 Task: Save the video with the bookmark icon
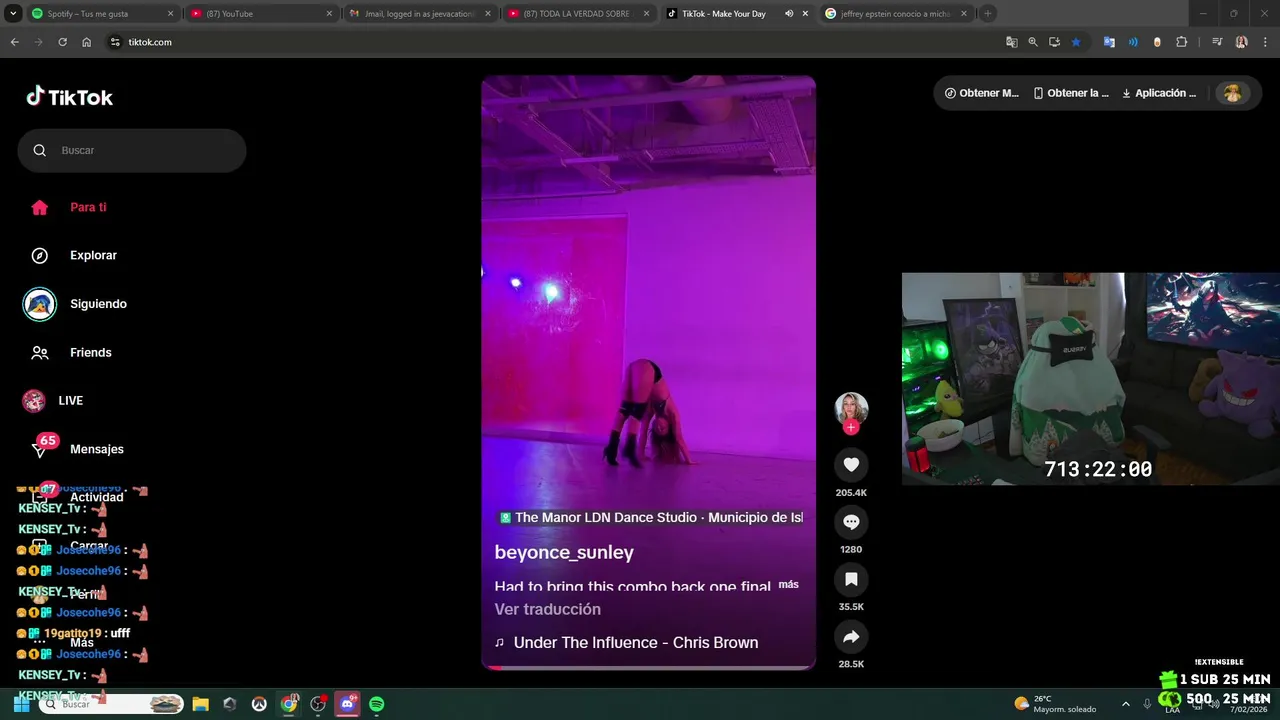pyautogui.click(x=851, y=579)
